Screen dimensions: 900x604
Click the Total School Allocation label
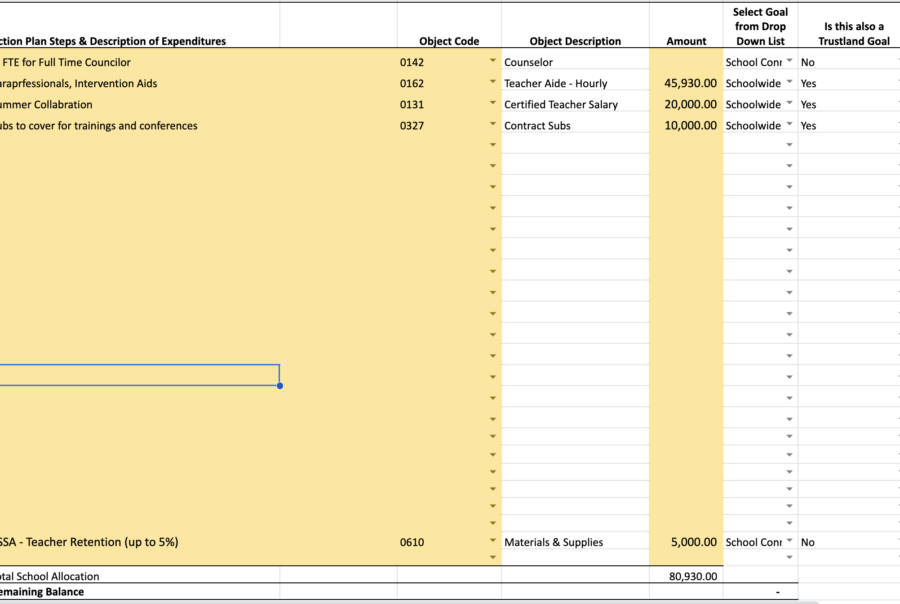49,576
